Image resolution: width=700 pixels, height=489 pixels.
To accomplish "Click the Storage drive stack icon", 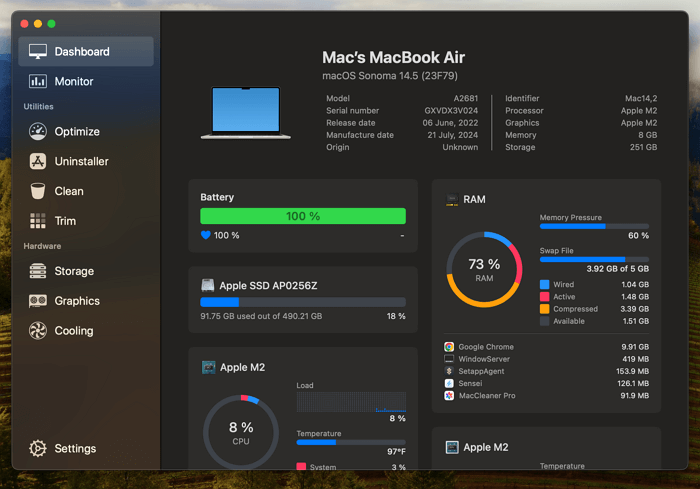I will [x=38, y=271].
